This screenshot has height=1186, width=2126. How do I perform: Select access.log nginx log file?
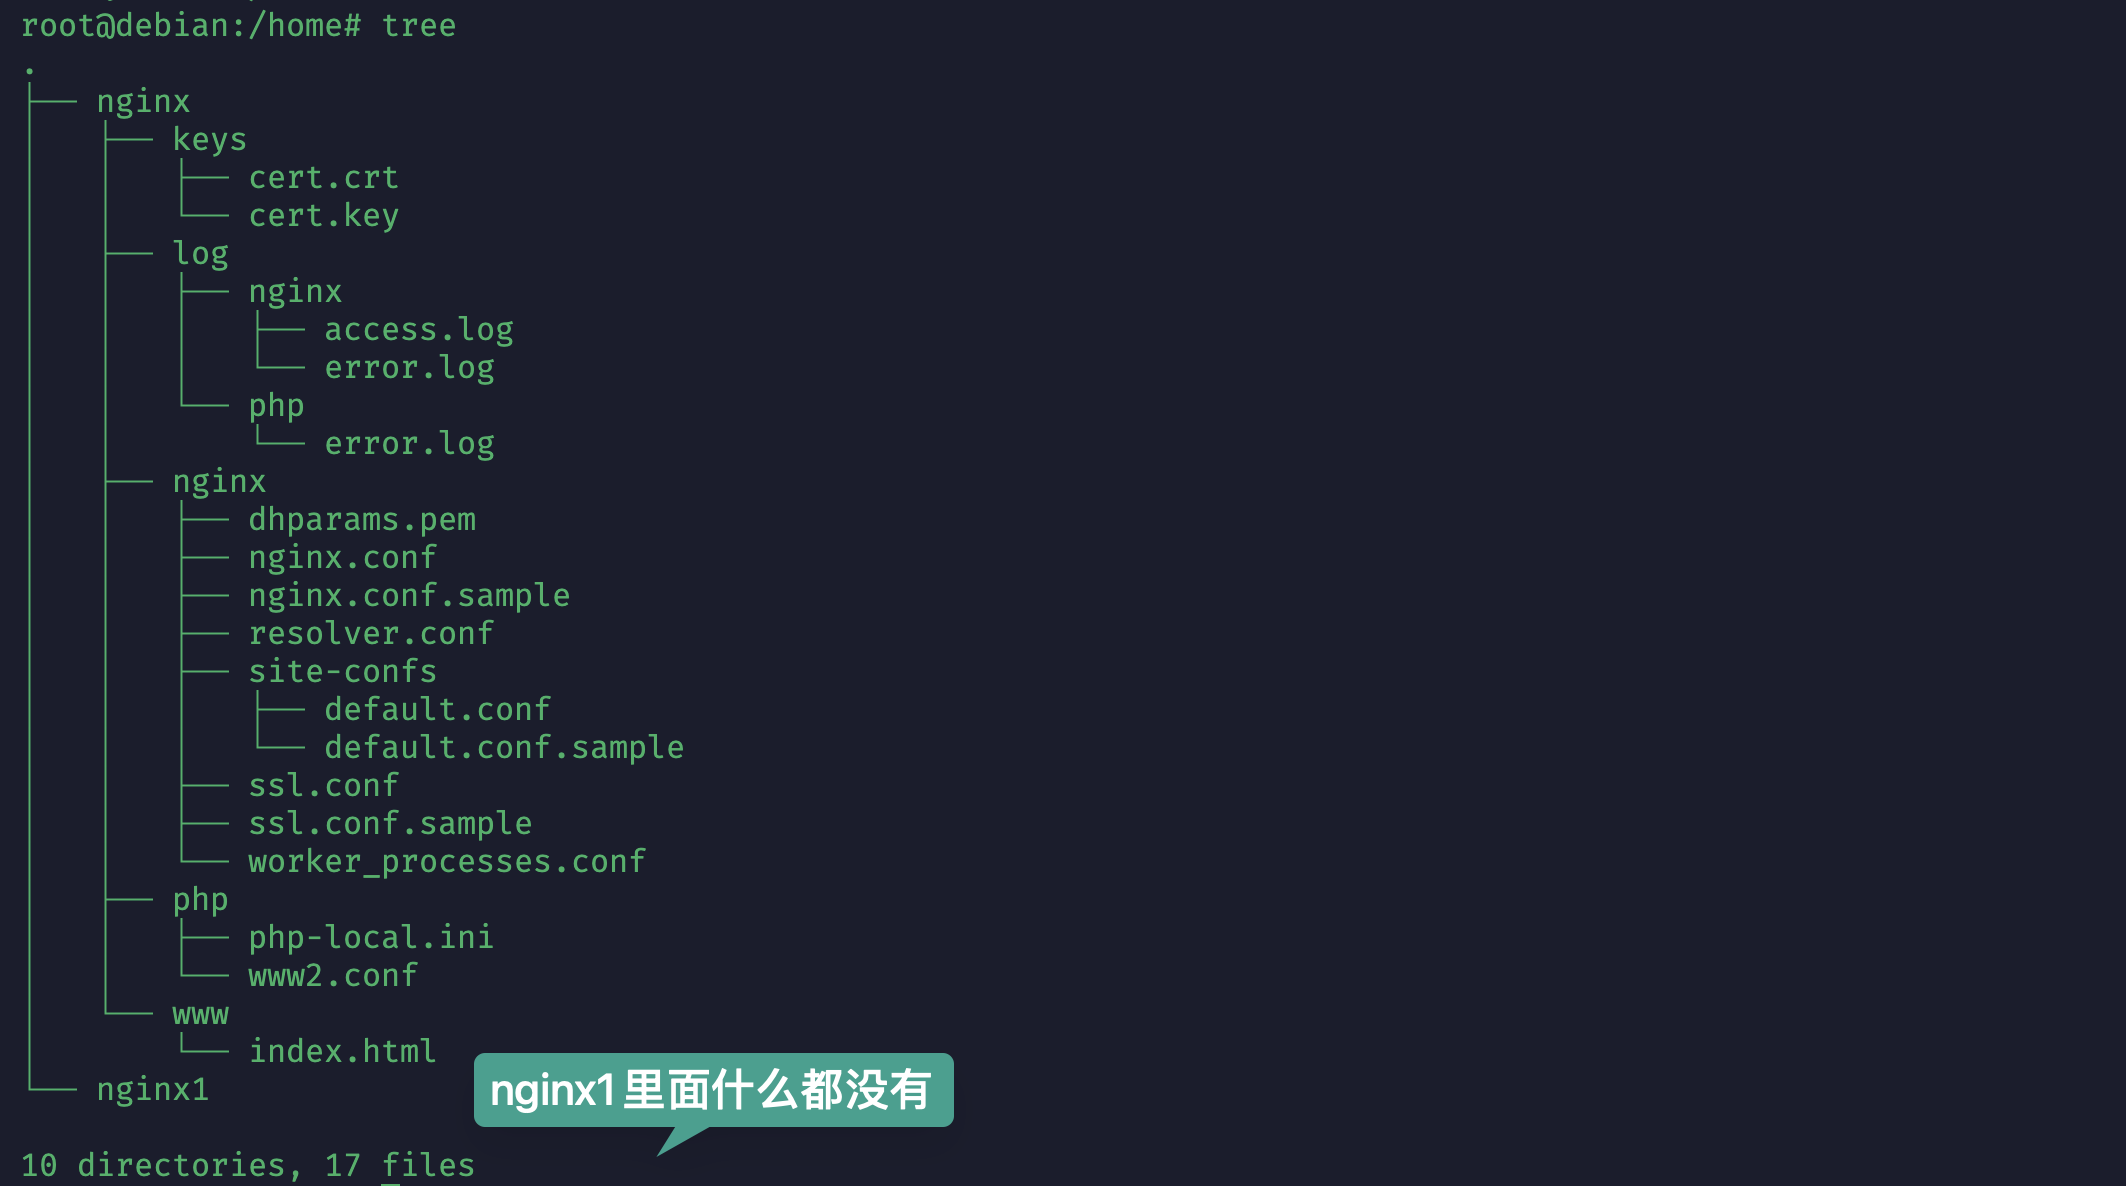pos(416,329)
